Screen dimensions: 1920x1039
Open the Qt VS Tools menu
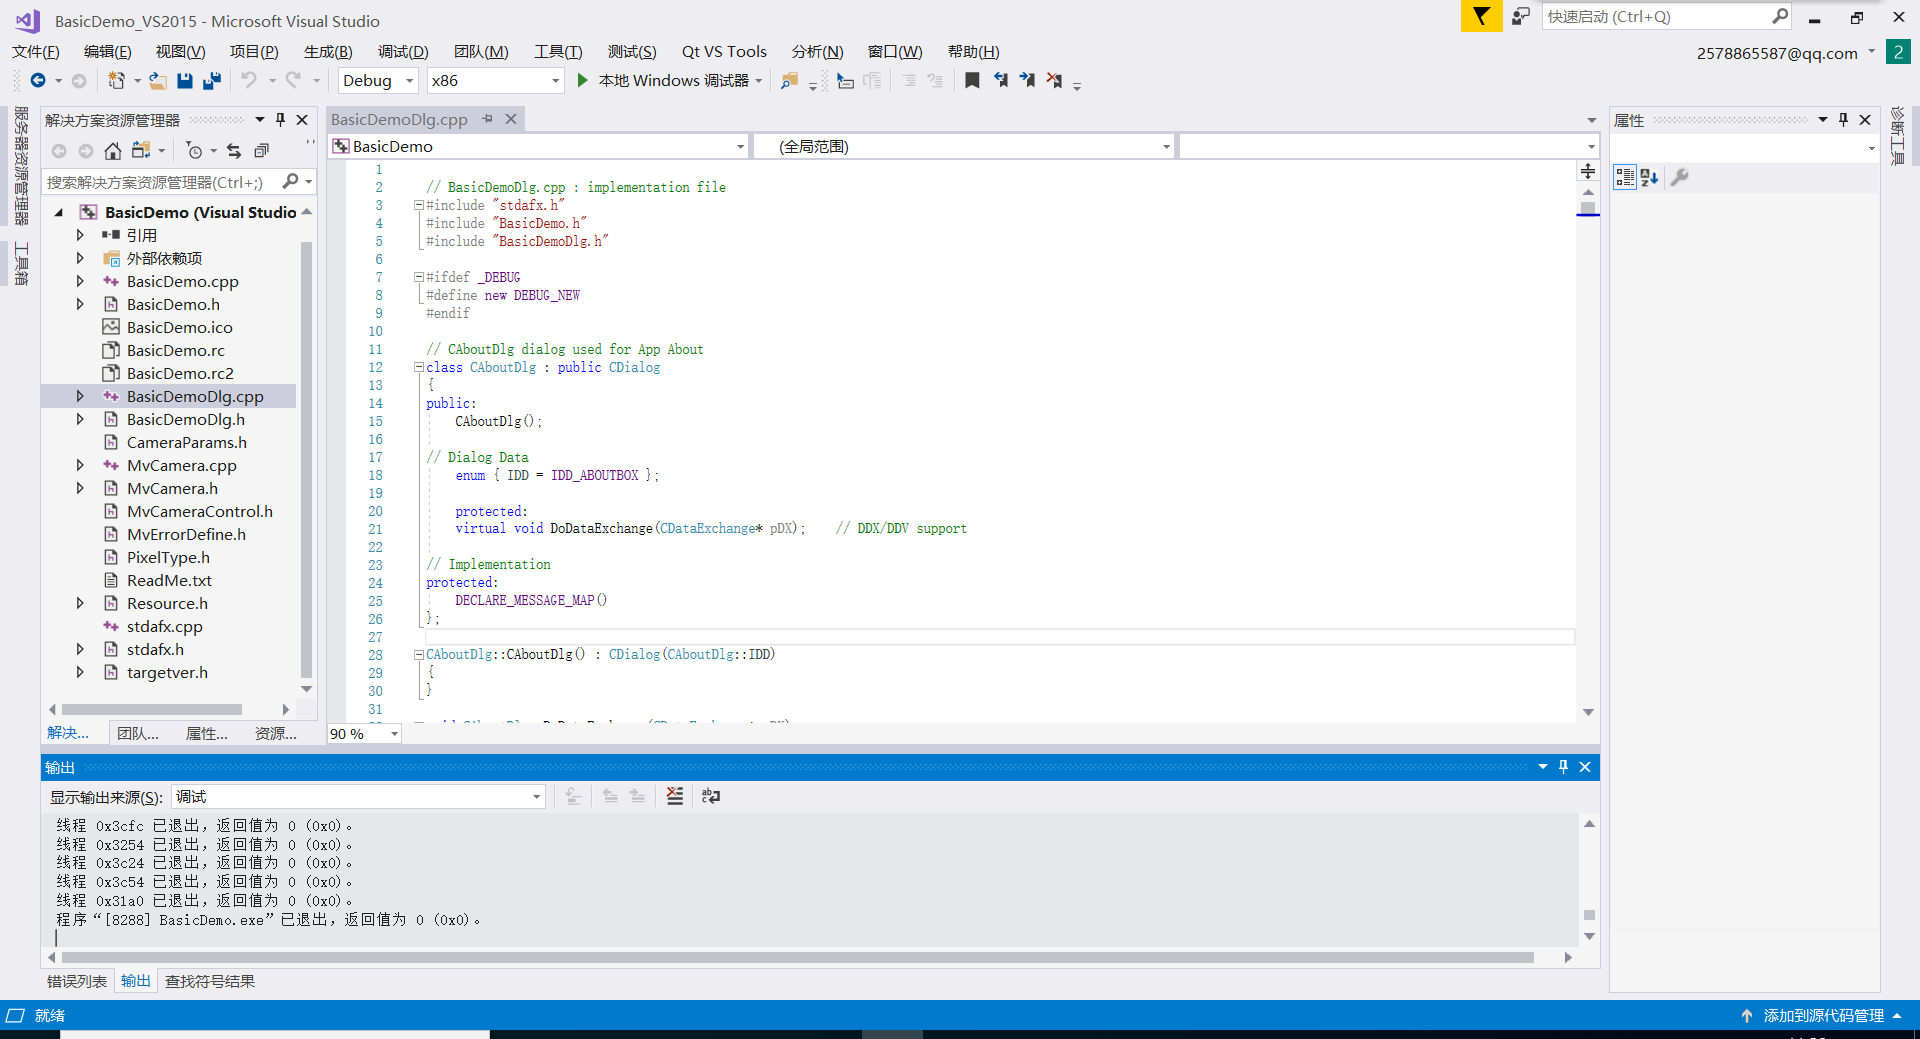point(723,51)
